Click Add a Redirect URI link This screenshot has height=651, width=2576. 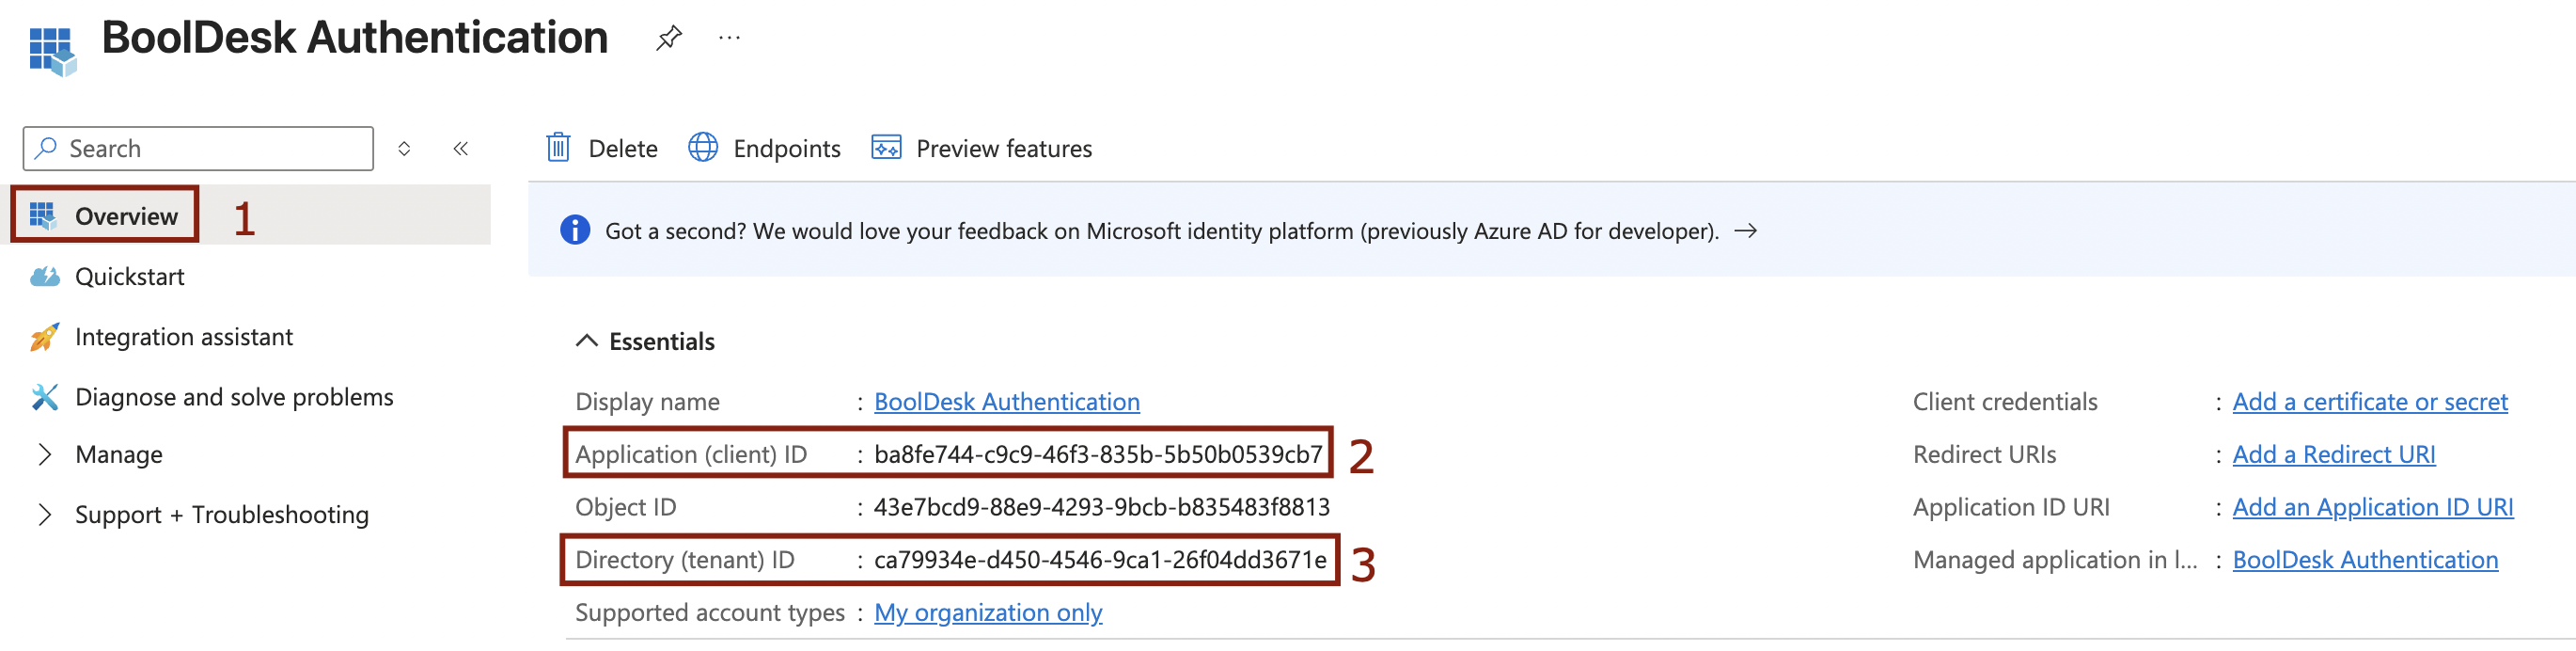2333,455
